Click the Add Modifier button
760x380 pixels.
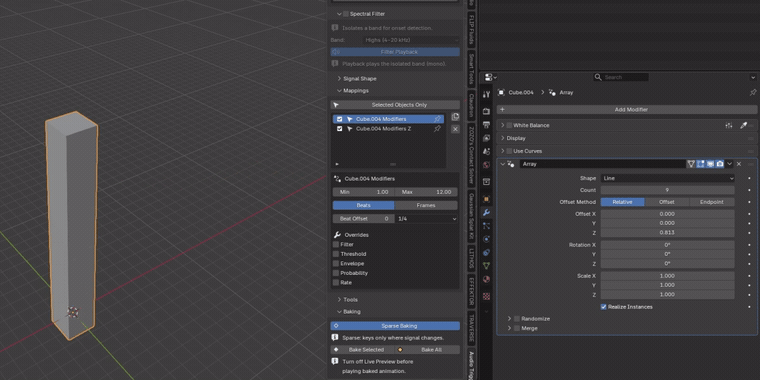(x=627, y=110)
